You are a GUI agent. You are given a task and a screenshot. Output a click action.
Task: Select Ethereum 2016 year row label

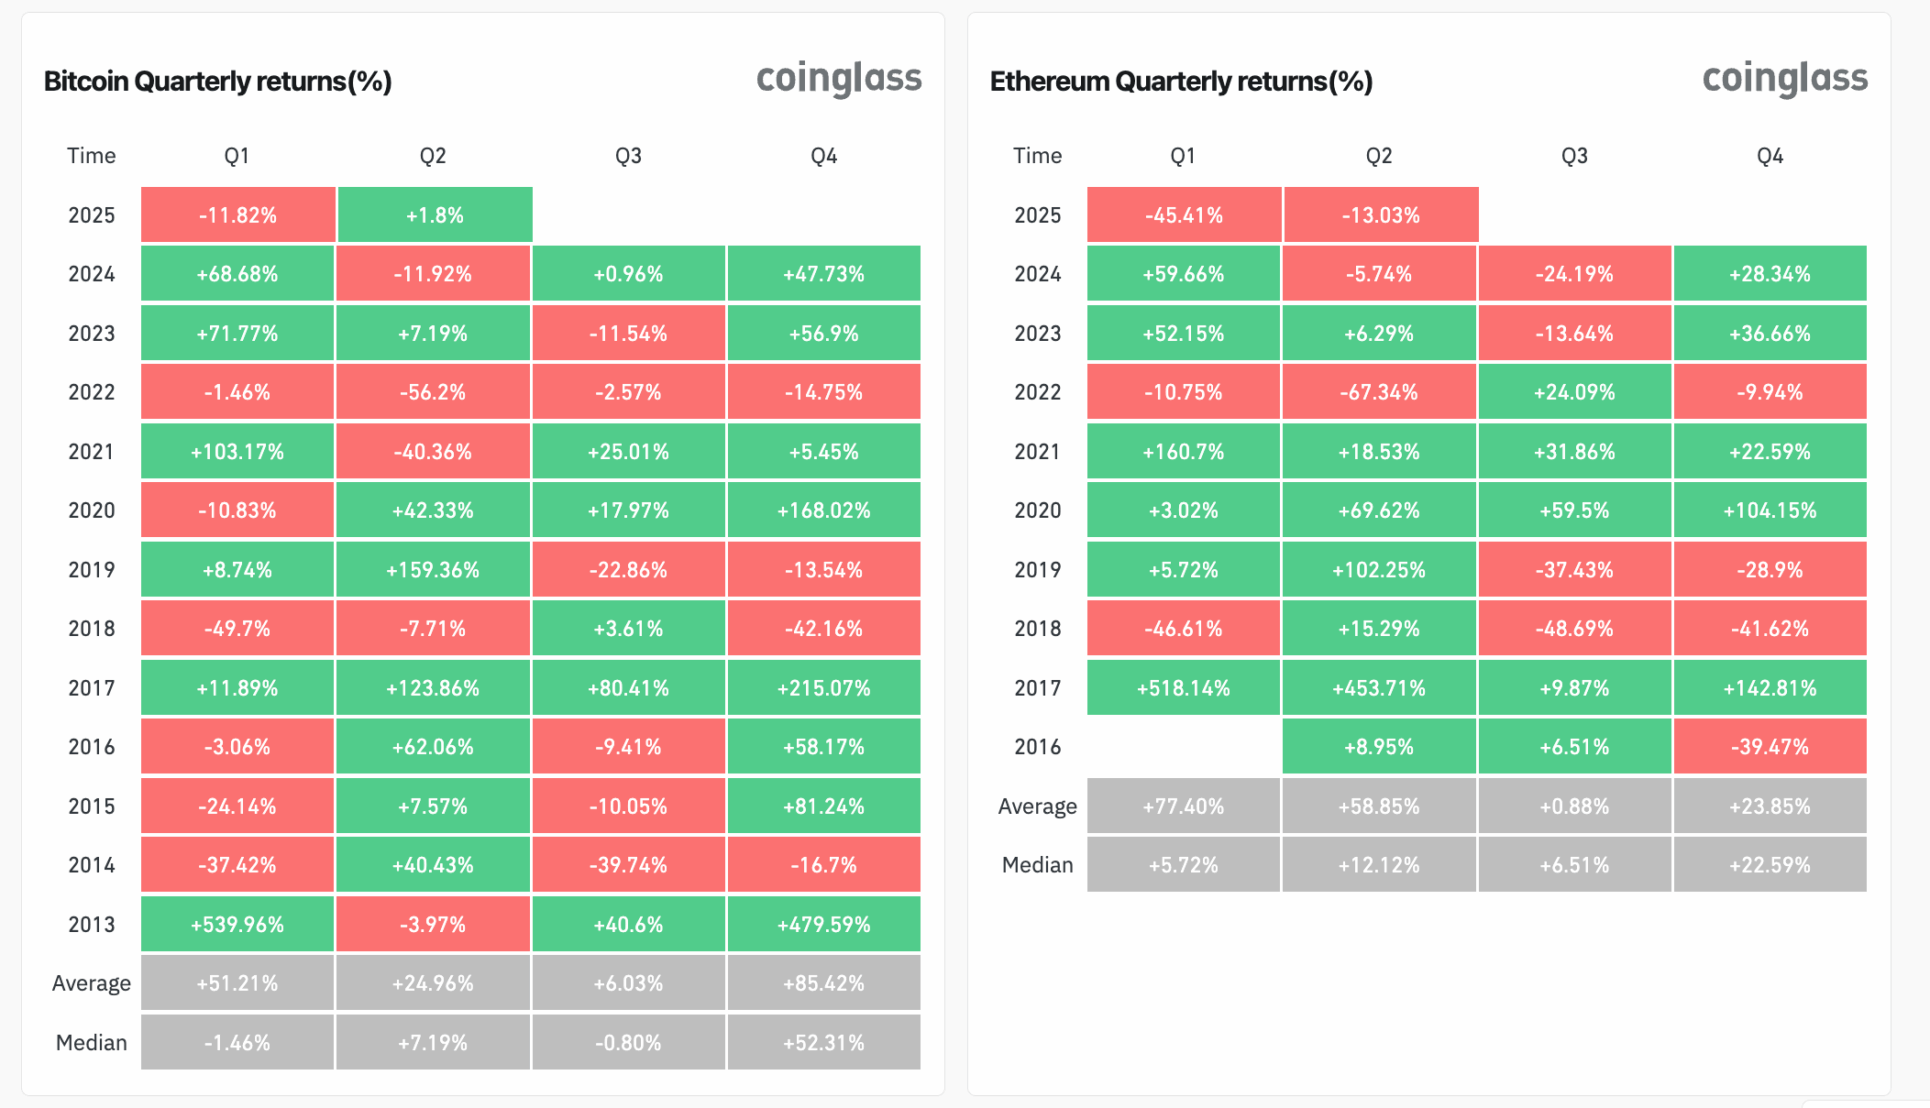pyautogui.click(x=1037, y=747)
